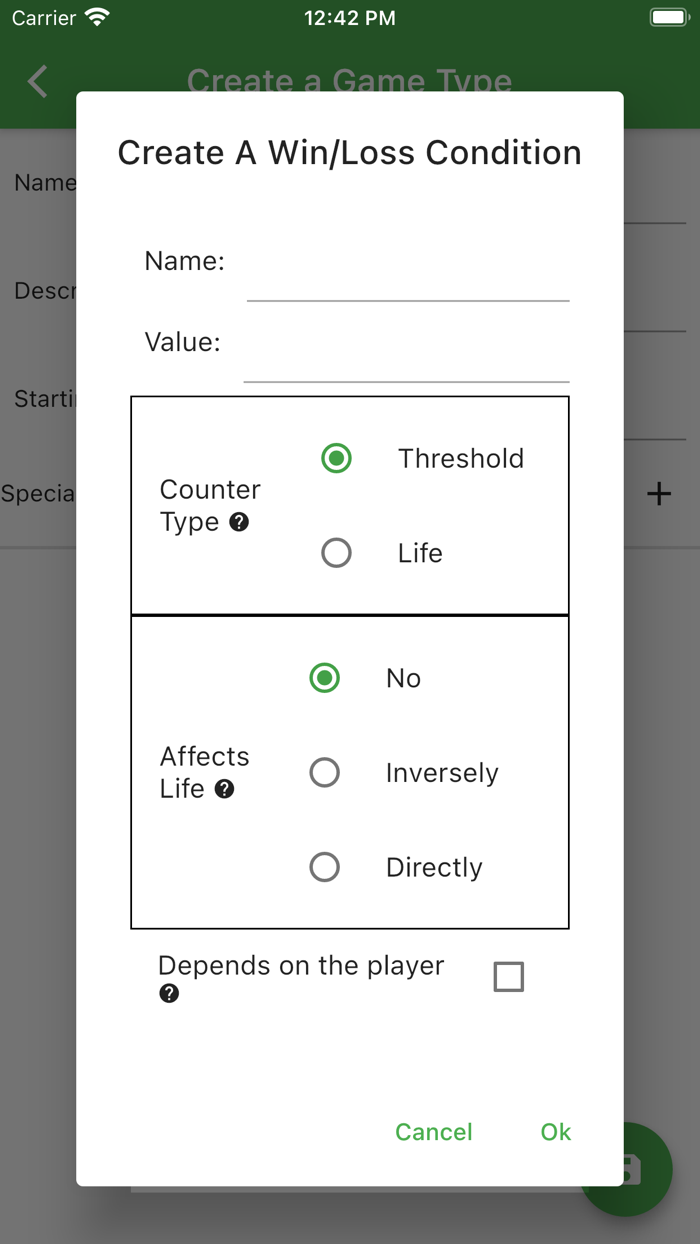Viewport: 700px width, 1244px height.
Task: Tap the green save floating action button
Action: pos(626,1170)
